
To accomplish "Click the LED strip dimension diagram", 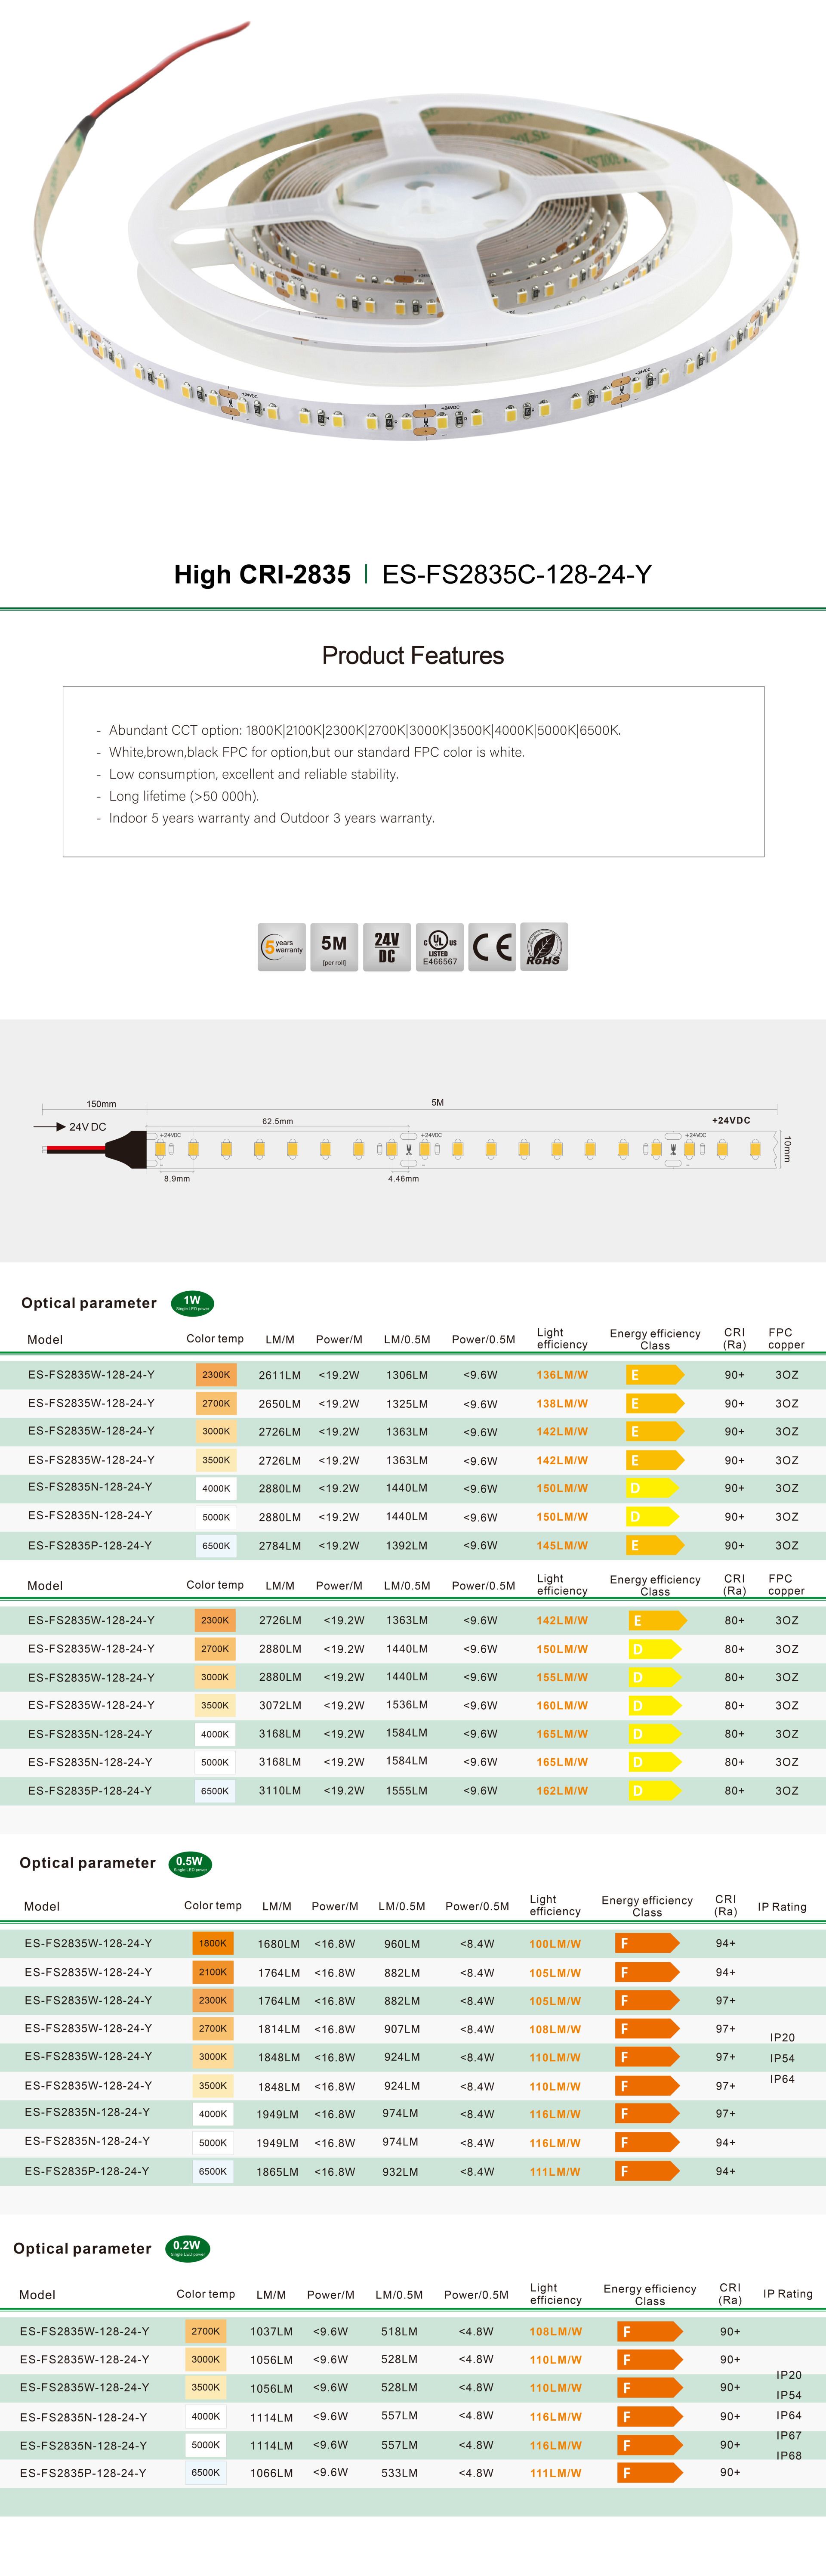I will 413,1142.
